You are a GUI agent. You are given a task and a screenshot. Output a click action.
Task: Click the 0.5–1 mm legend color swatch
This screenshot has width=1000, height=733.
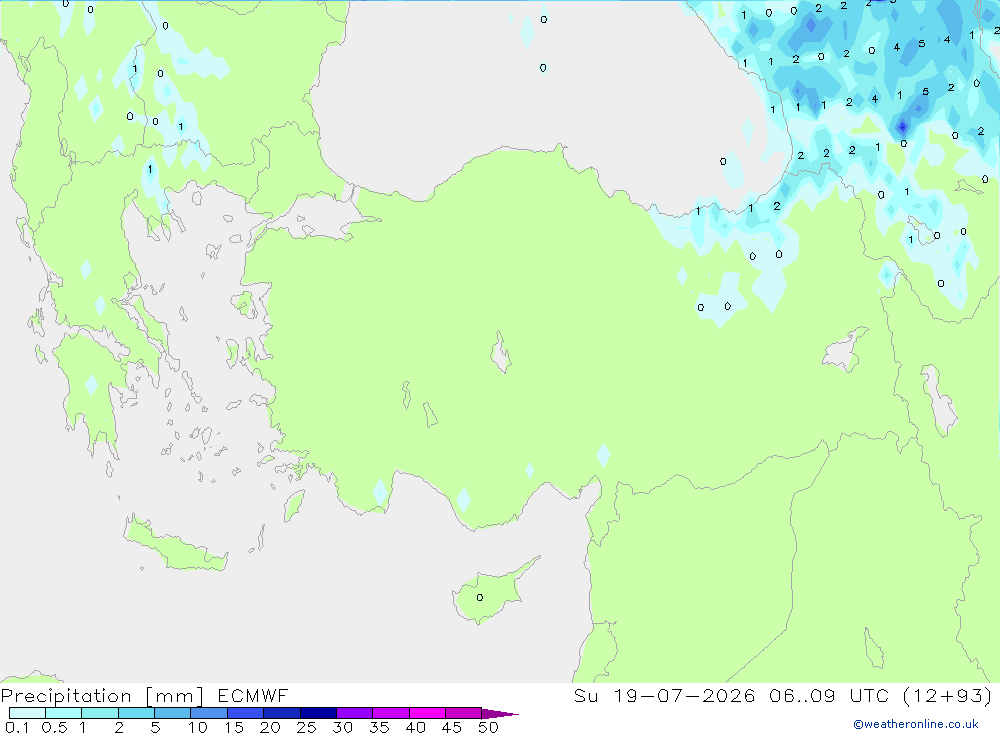(64, 713)
